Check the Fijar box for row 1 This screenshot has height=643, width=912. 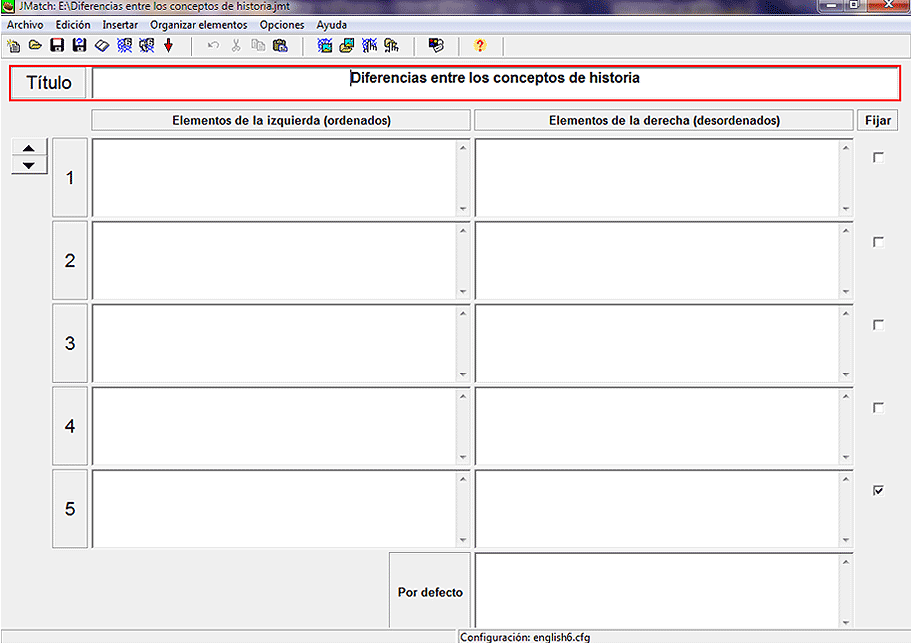(878, 158)
